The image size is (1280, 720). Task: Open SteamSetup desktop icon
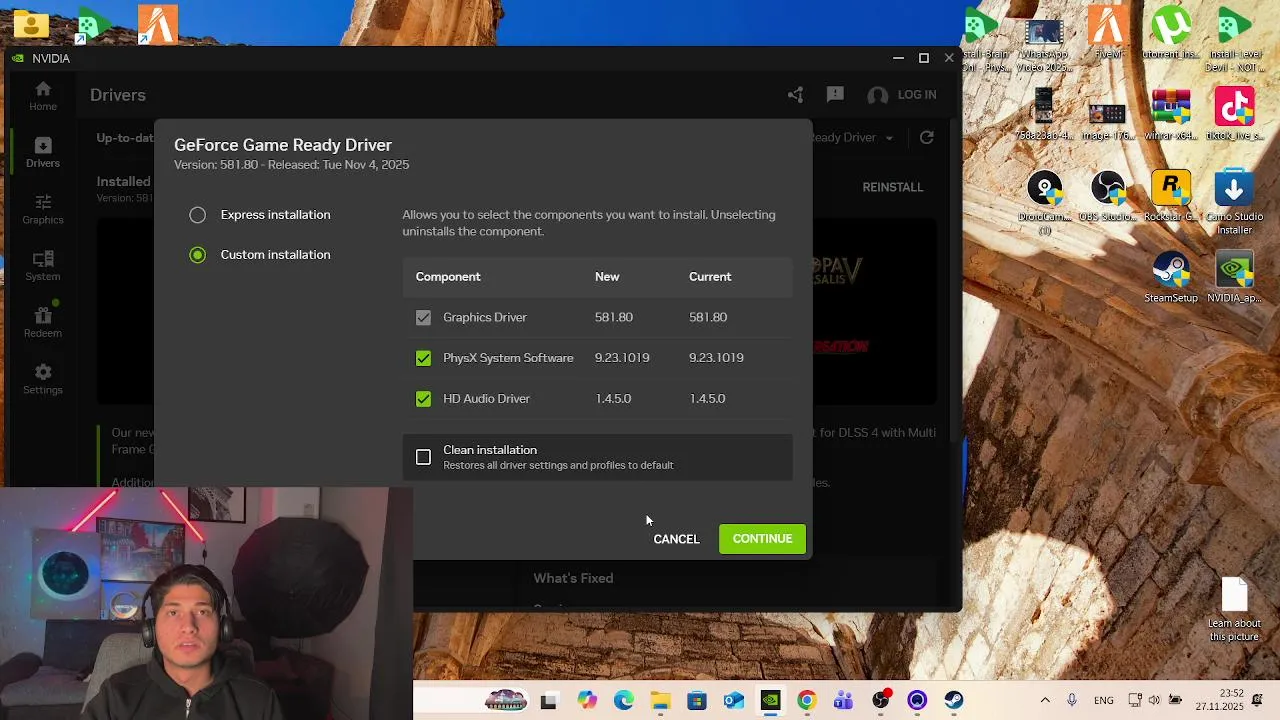click(x=1170, y=278)
